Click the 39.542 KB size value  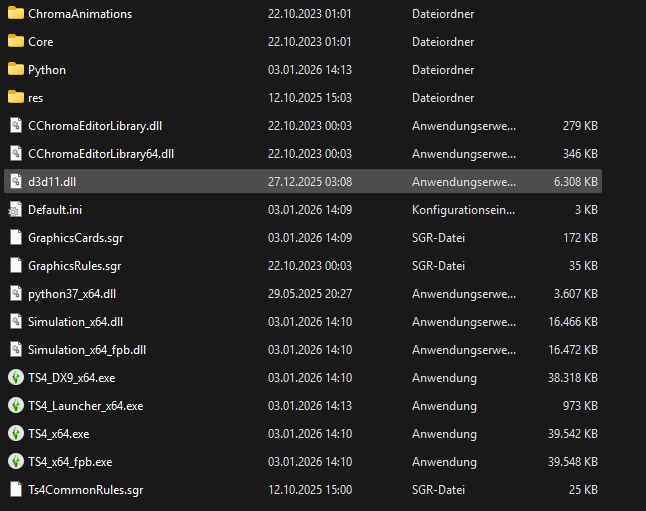tap(573, 434)
